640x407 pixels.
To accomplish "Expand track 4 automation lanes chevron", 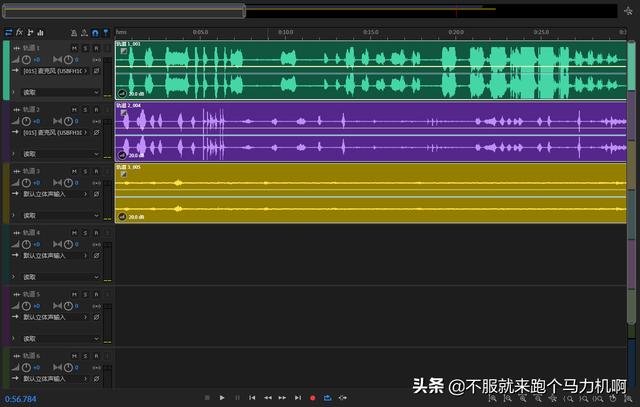I will pyautogui.click(x=13, y=277).
